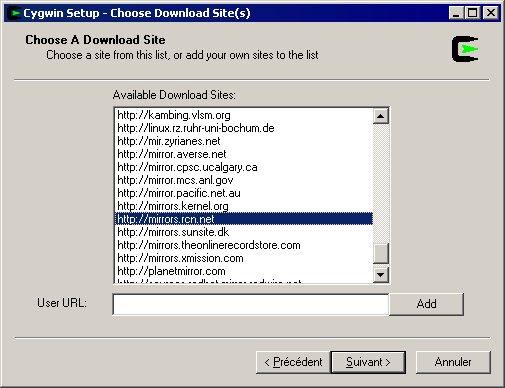
Task: Maximize the Cygwin Setup window
Action: pyautogui.click(x=472, y=13)
